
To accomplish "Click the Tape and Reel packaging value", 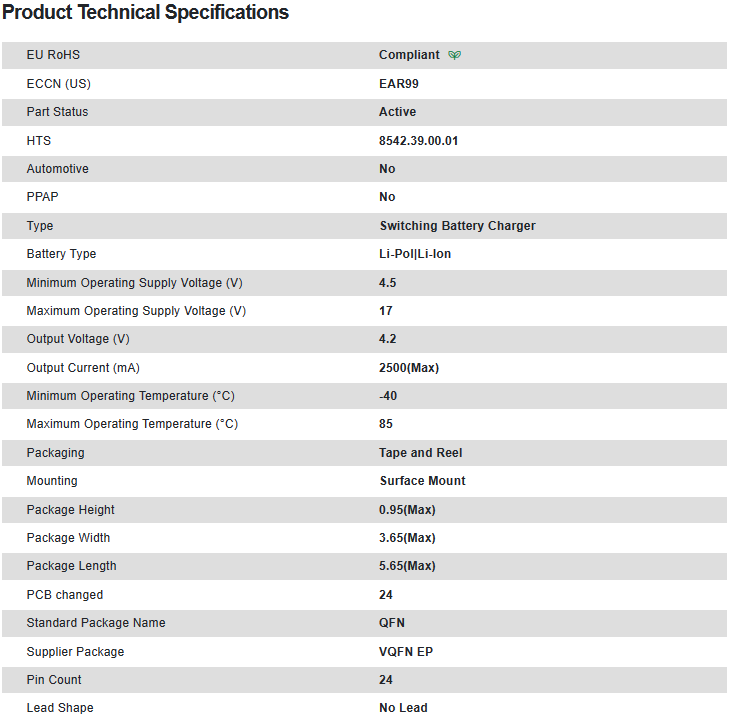I will click(x=420, y=453).
